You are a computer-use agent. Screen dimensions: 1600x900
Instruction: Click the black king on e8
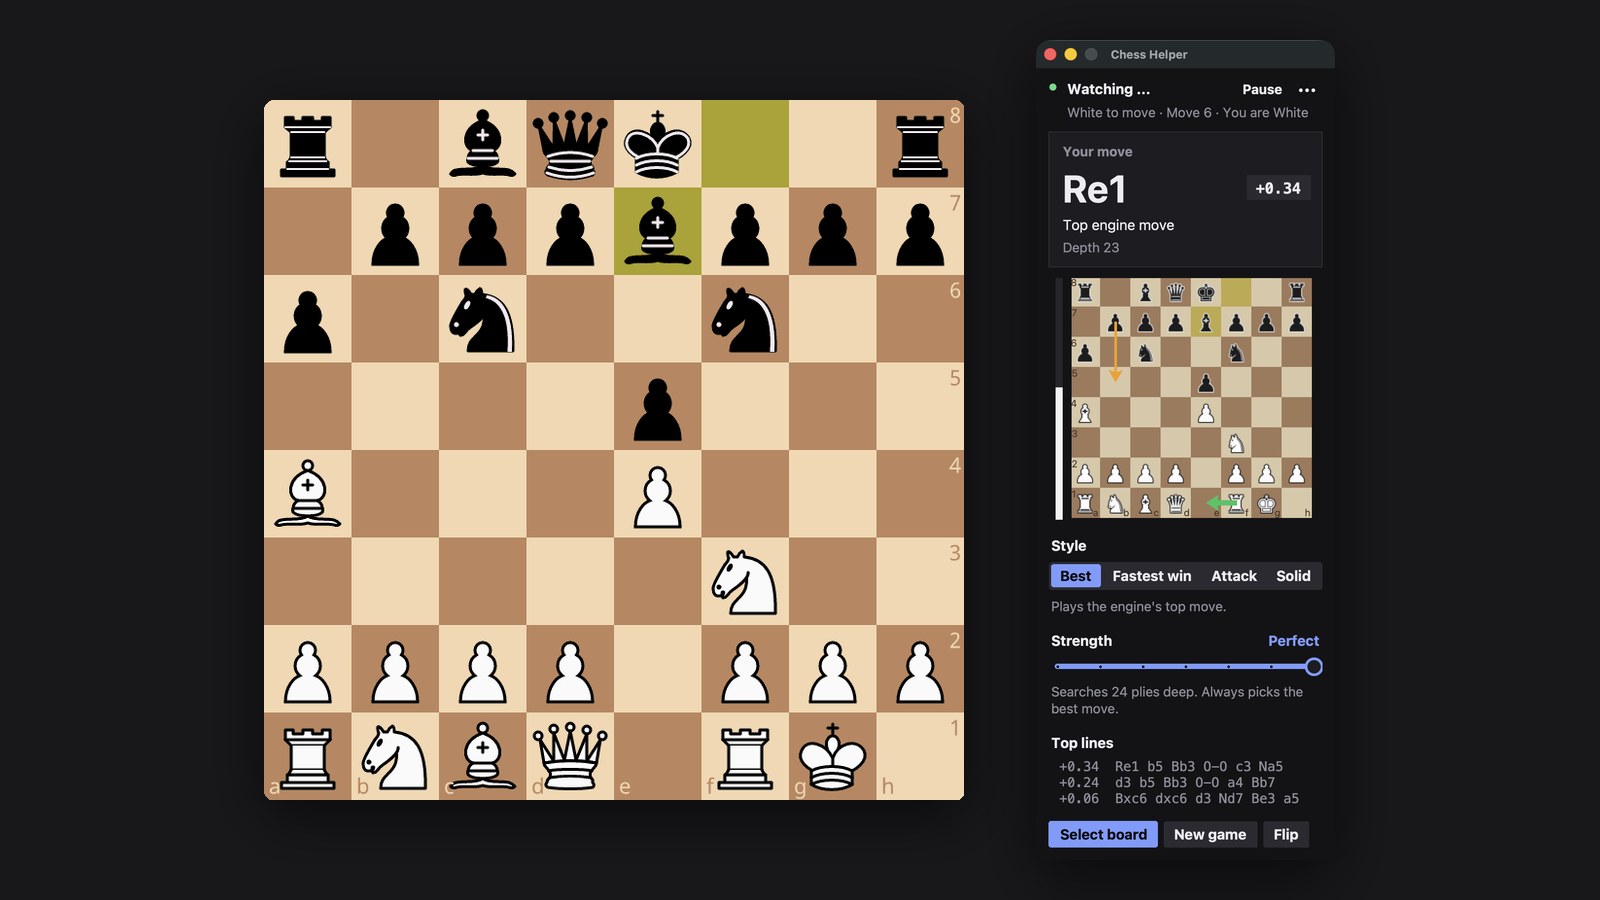point(658,144)
